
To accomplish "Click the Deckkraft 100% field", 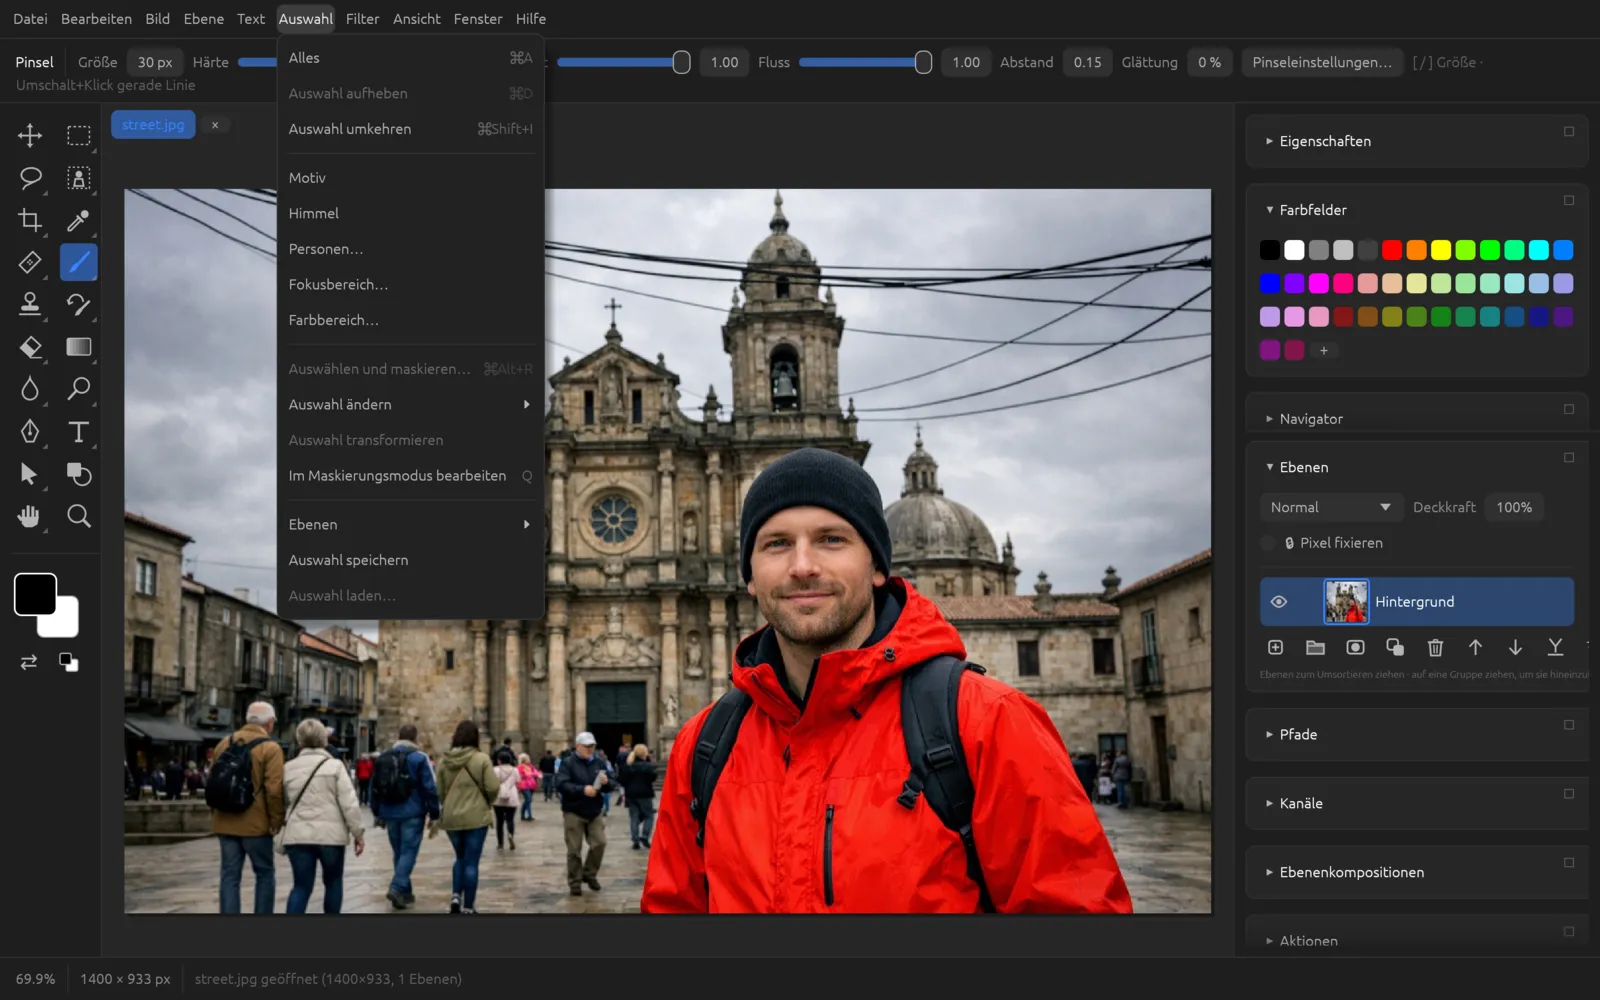I will (1514, 507).
